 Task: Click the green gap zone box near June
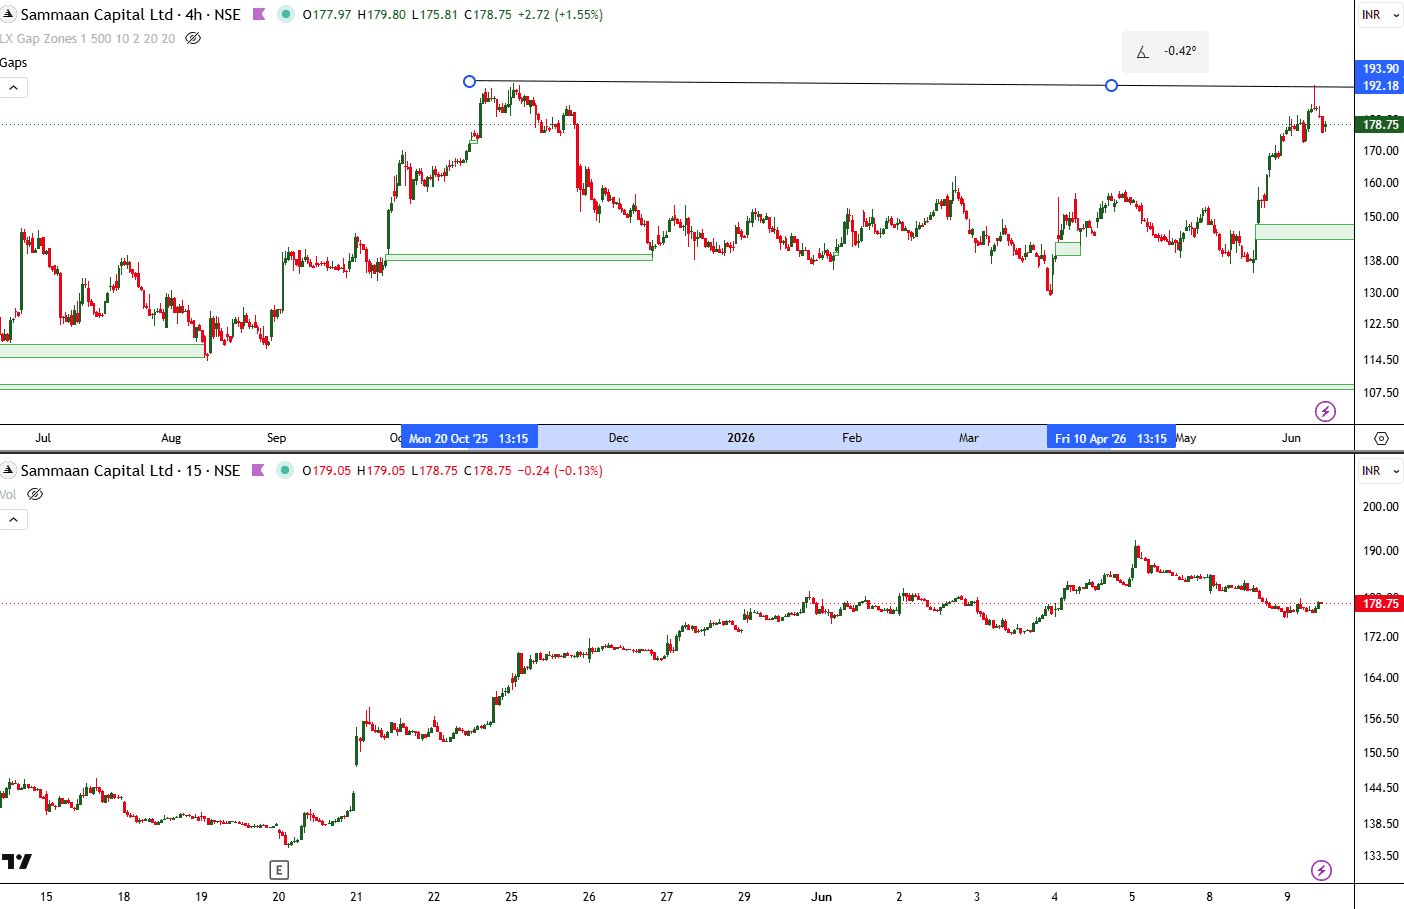click(1304, 232)
